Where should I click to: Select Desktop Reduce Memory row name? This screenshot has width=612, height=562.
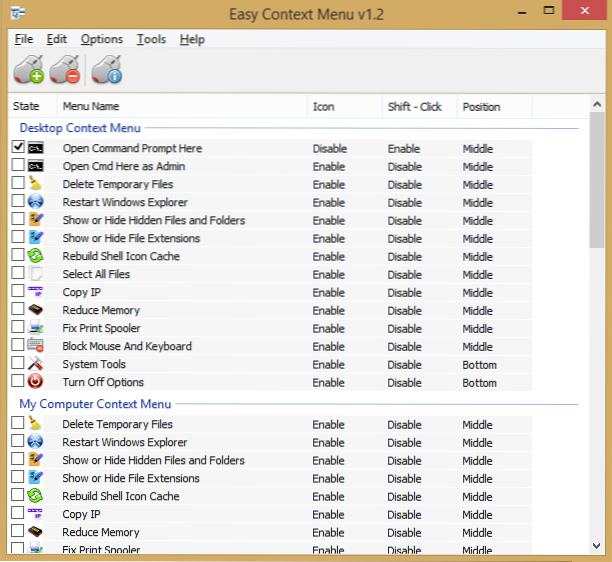101,310
